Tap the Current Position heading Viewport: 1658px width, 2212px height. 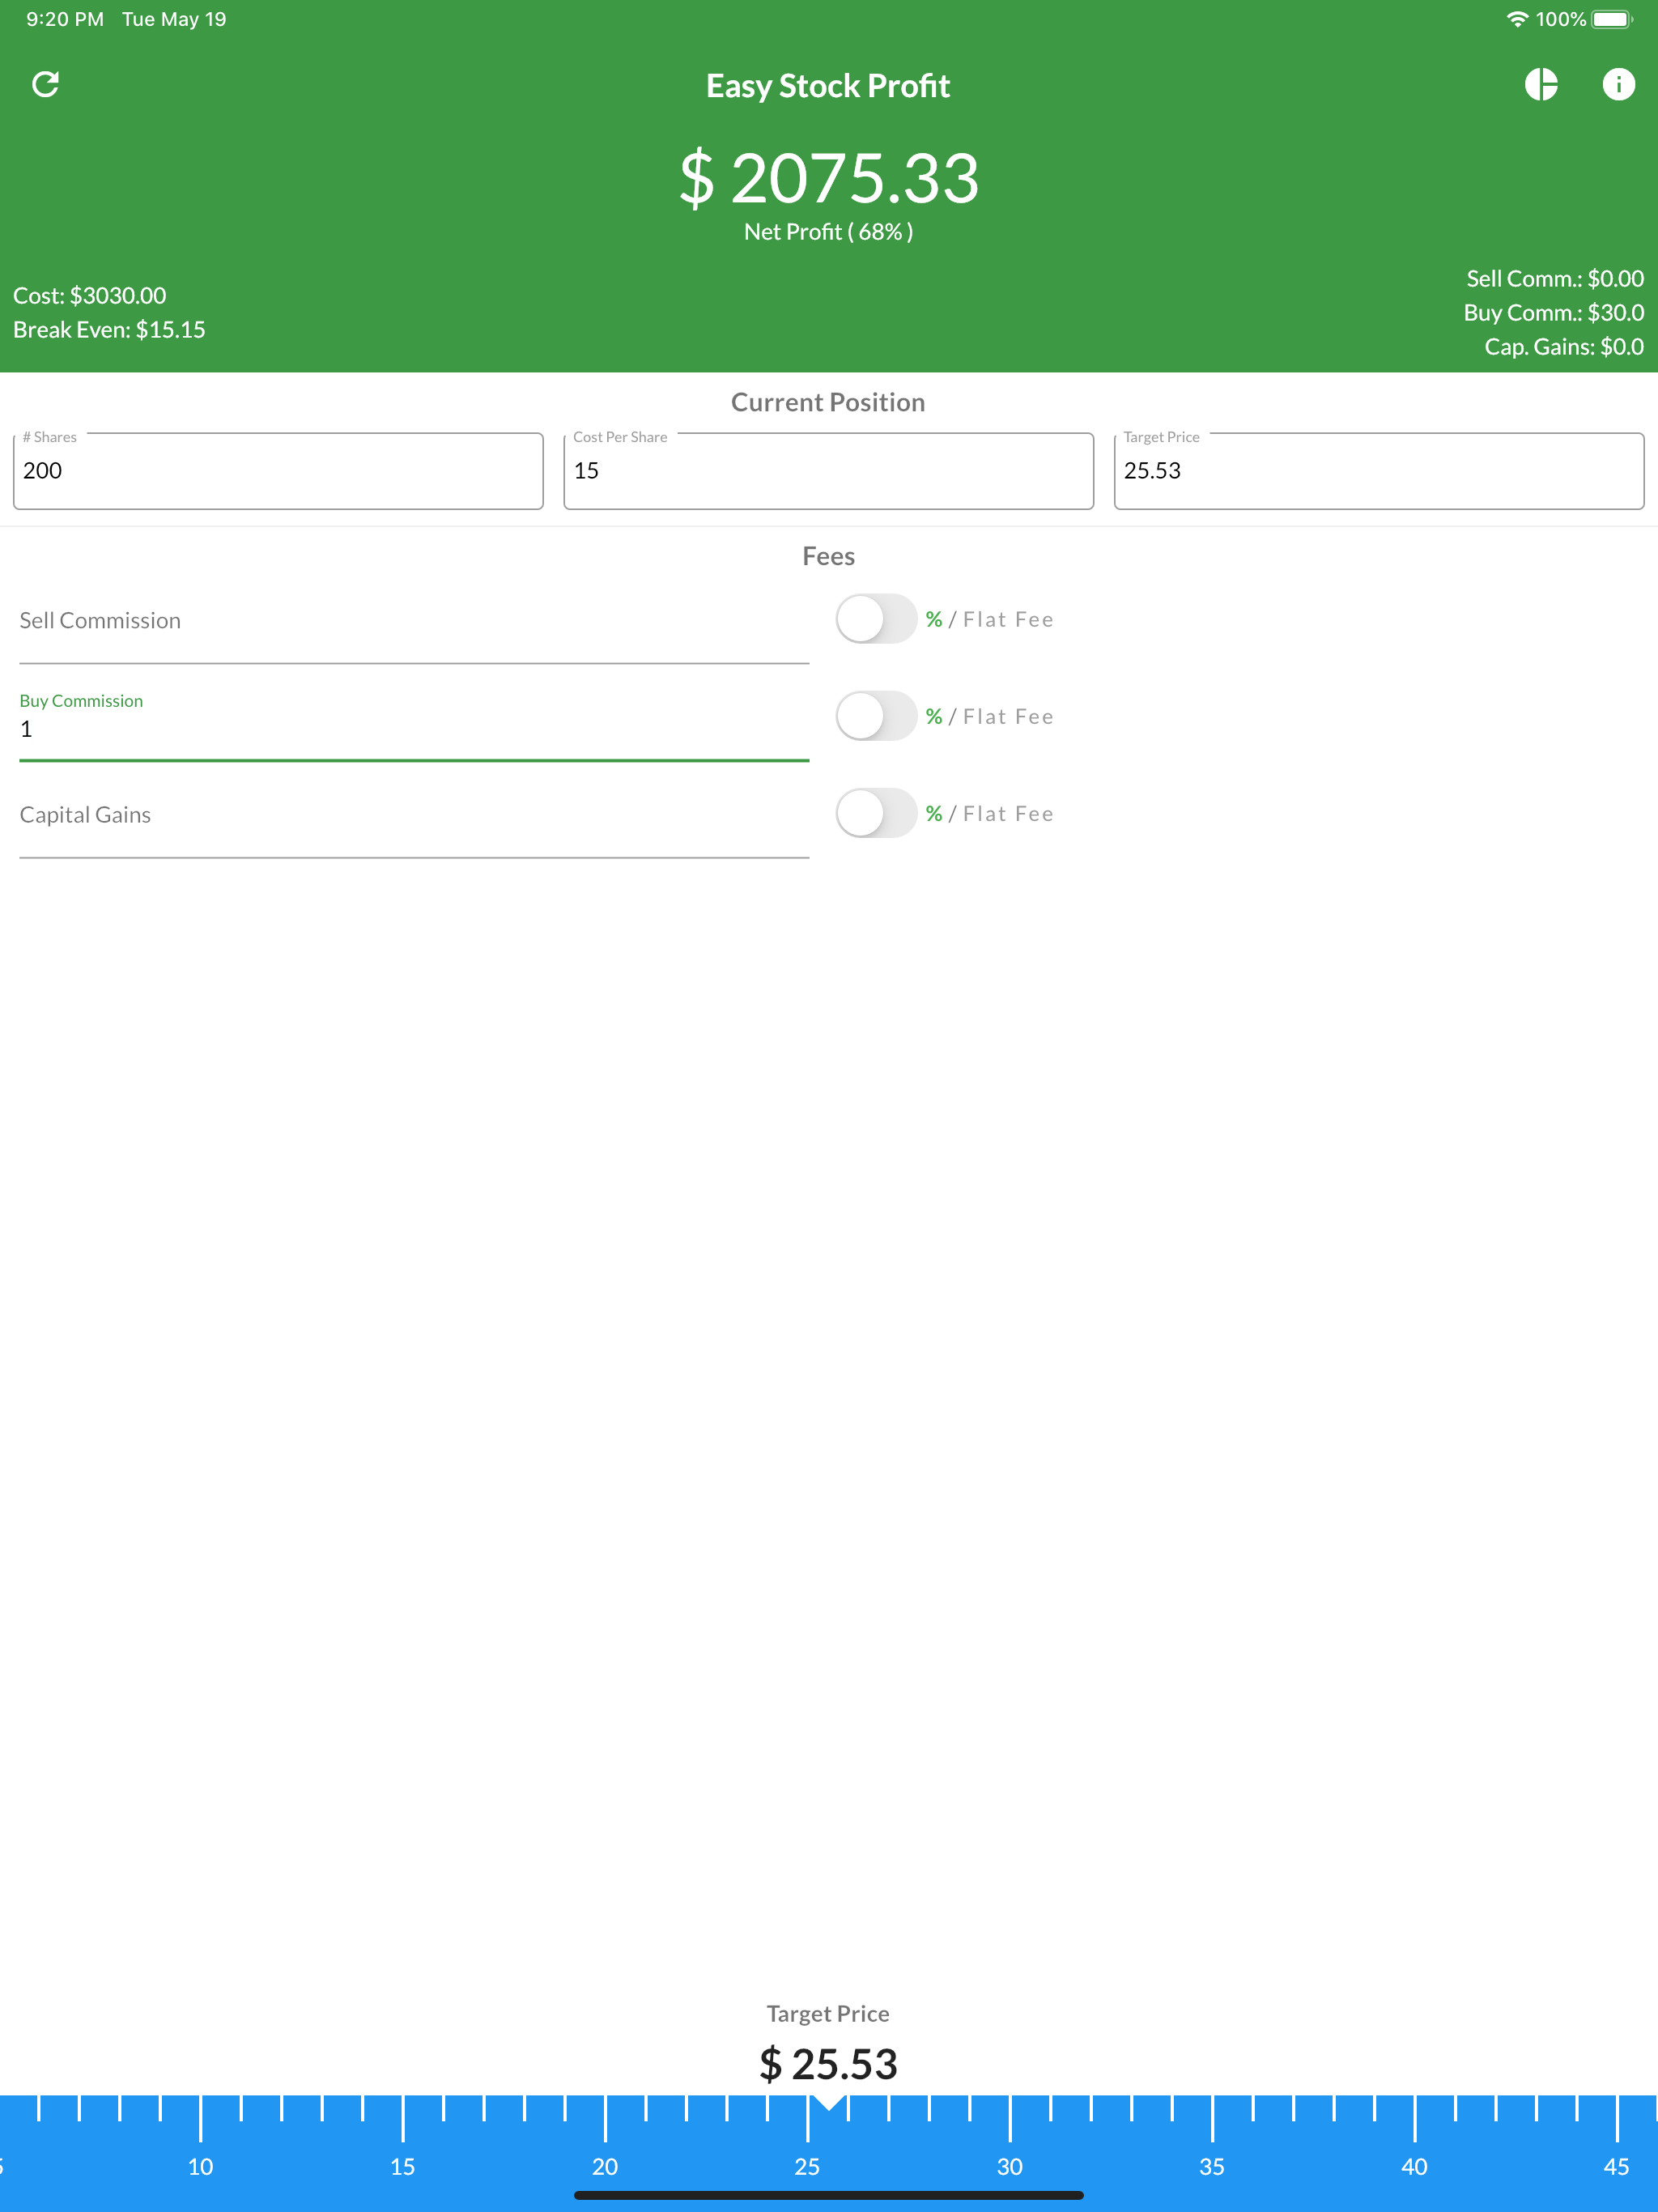click(828, 402)
